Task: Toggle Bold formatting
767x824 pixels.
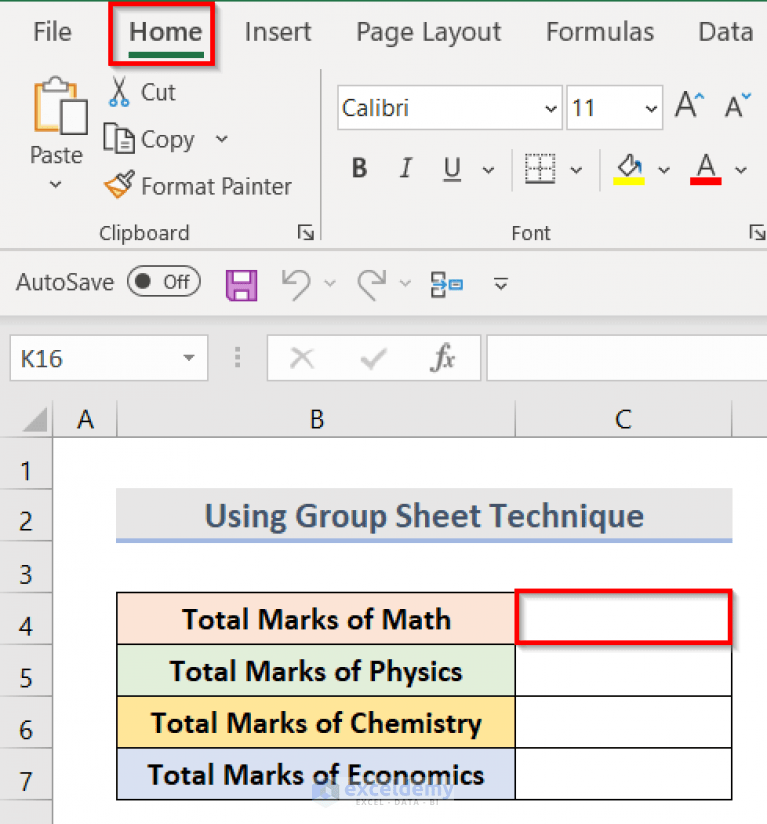Action: [359, 168]
